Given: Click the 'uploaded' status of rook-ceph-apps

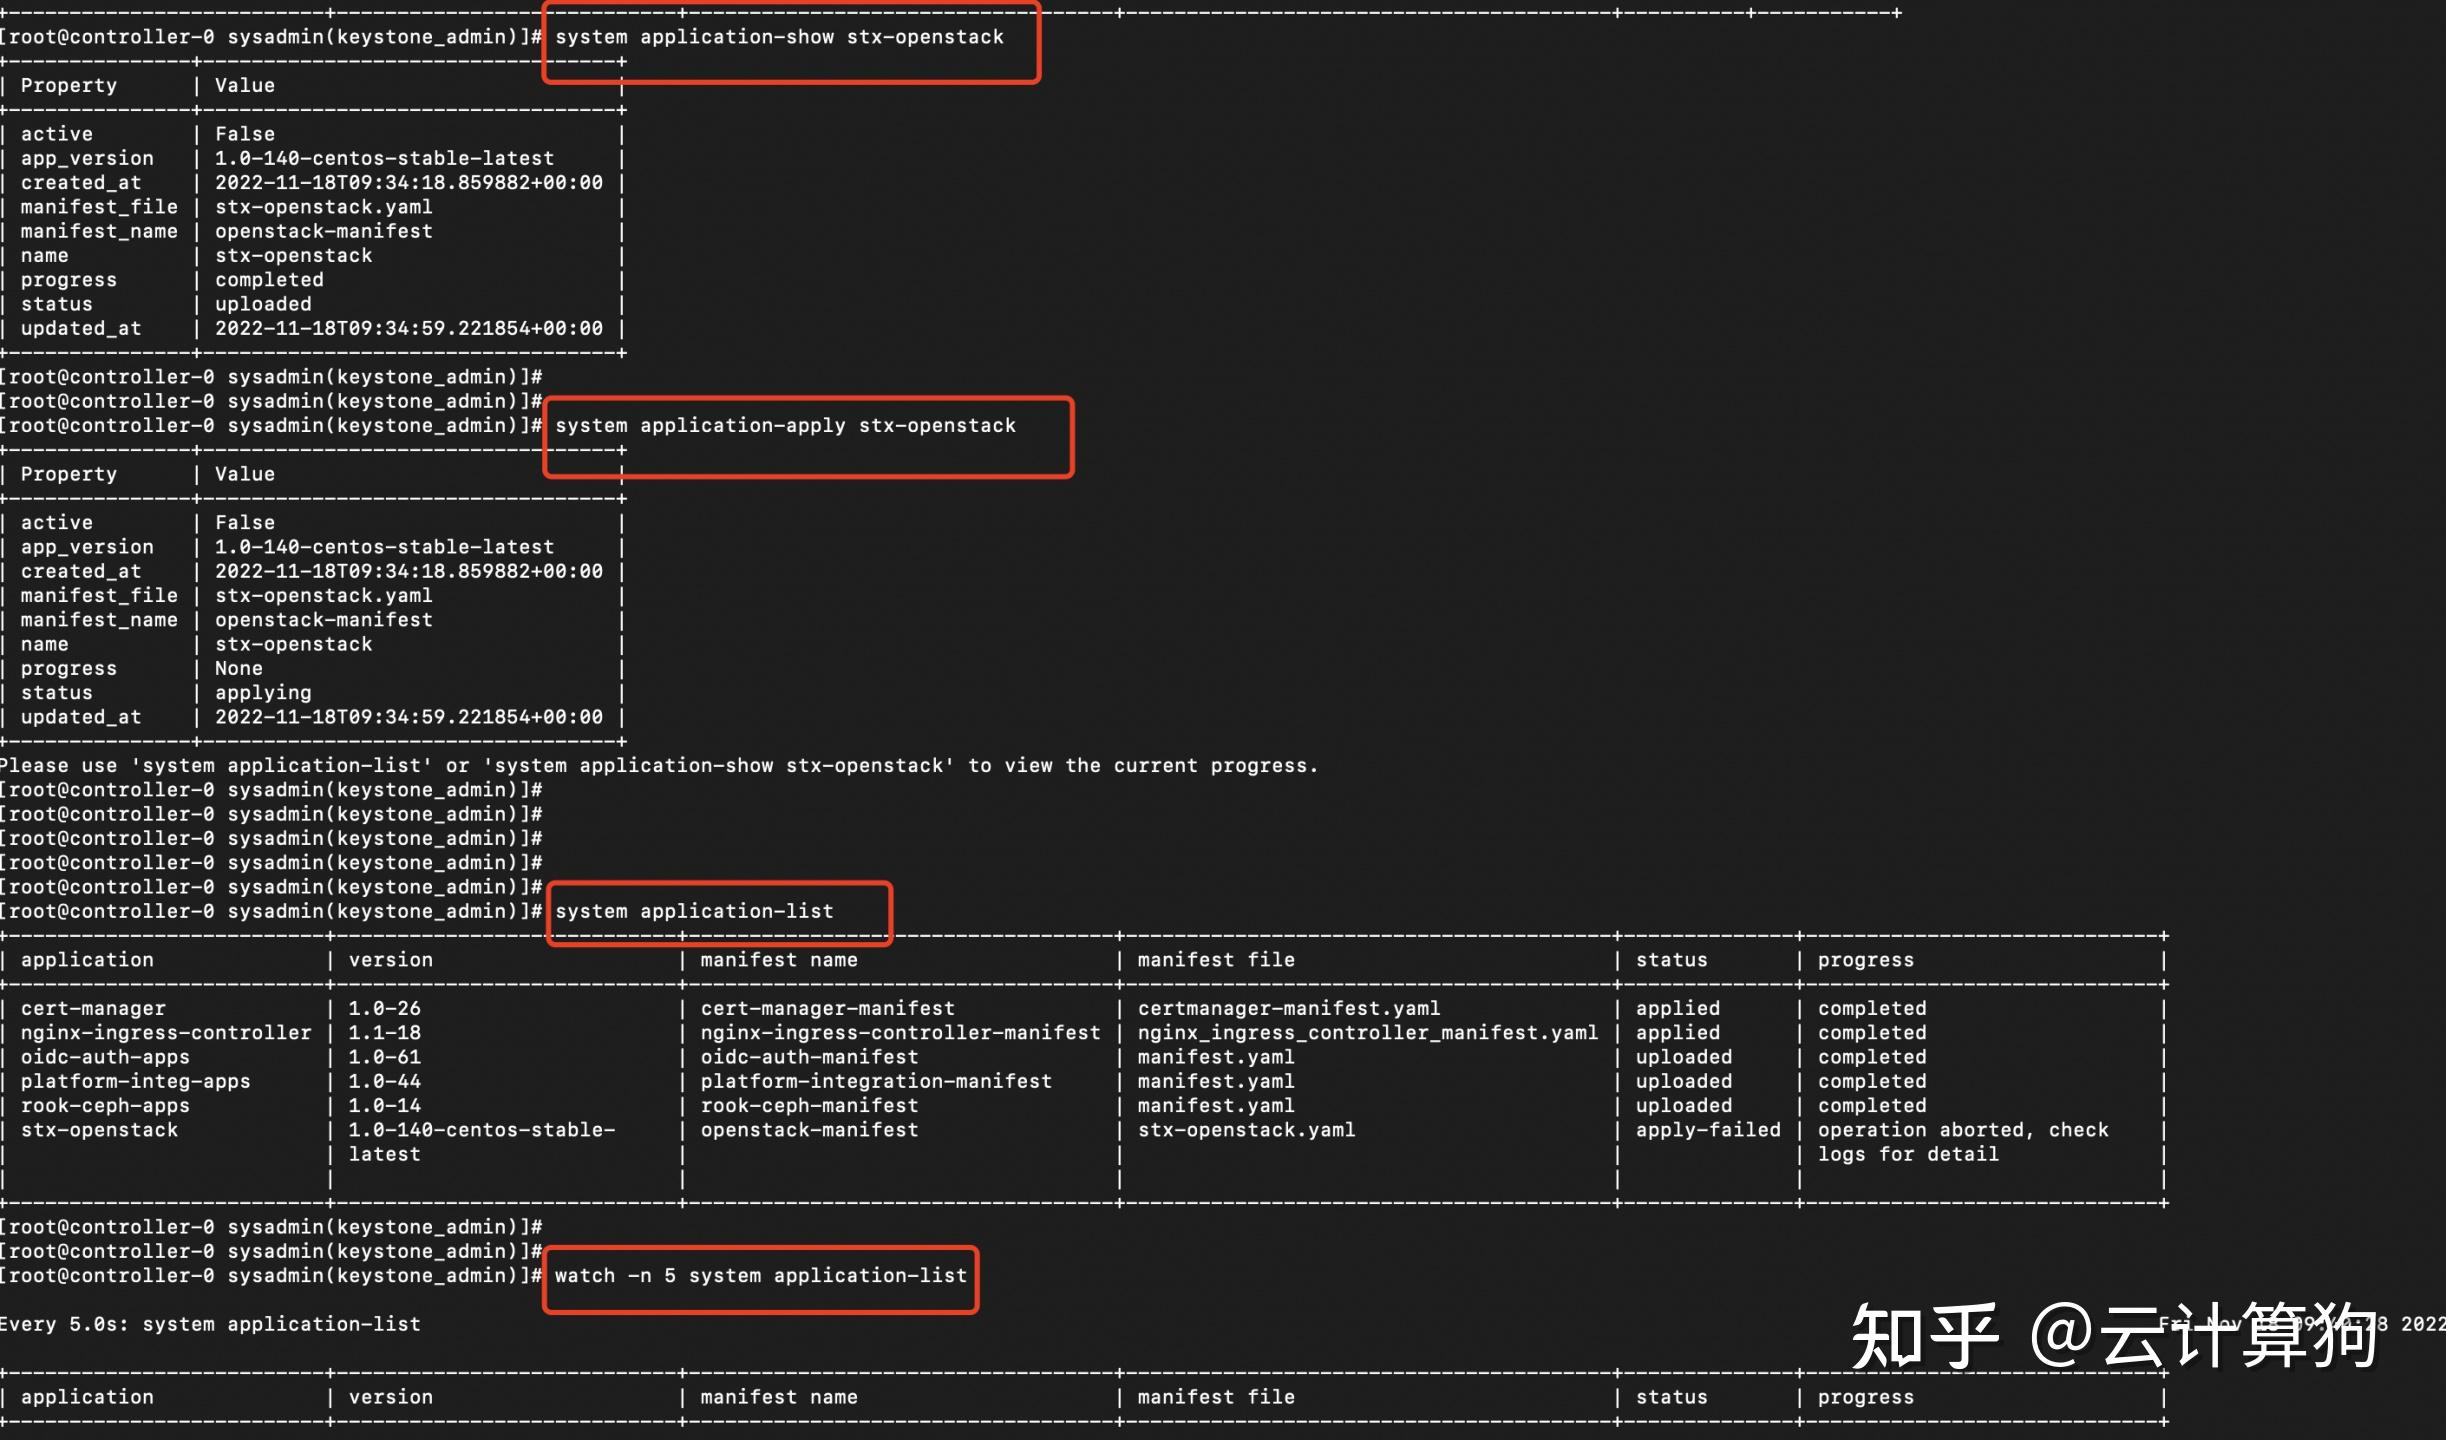Looking at the screenshot, I should click(x=1684, y=1106).
